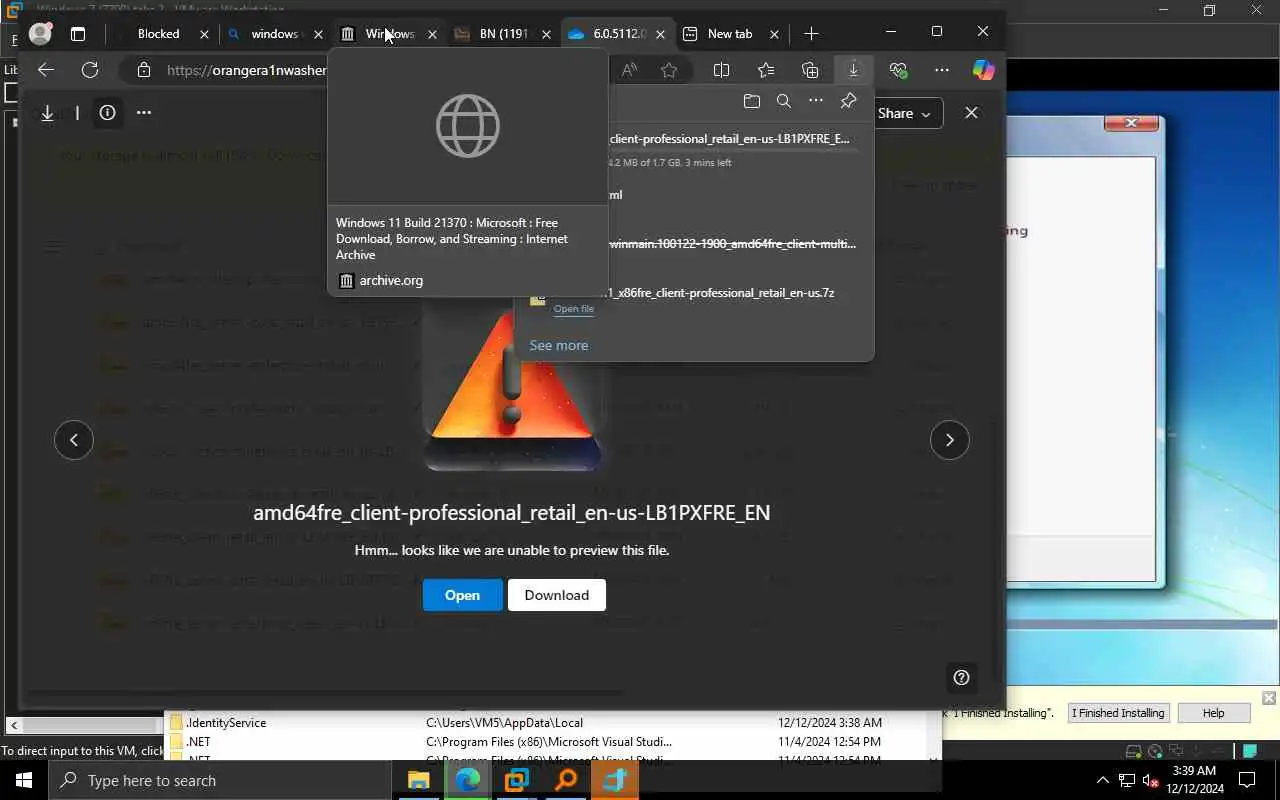Open File Explorer from taskbar
Image resolution: width=1280 pixels, height=800 pixels.
(418, 781)
